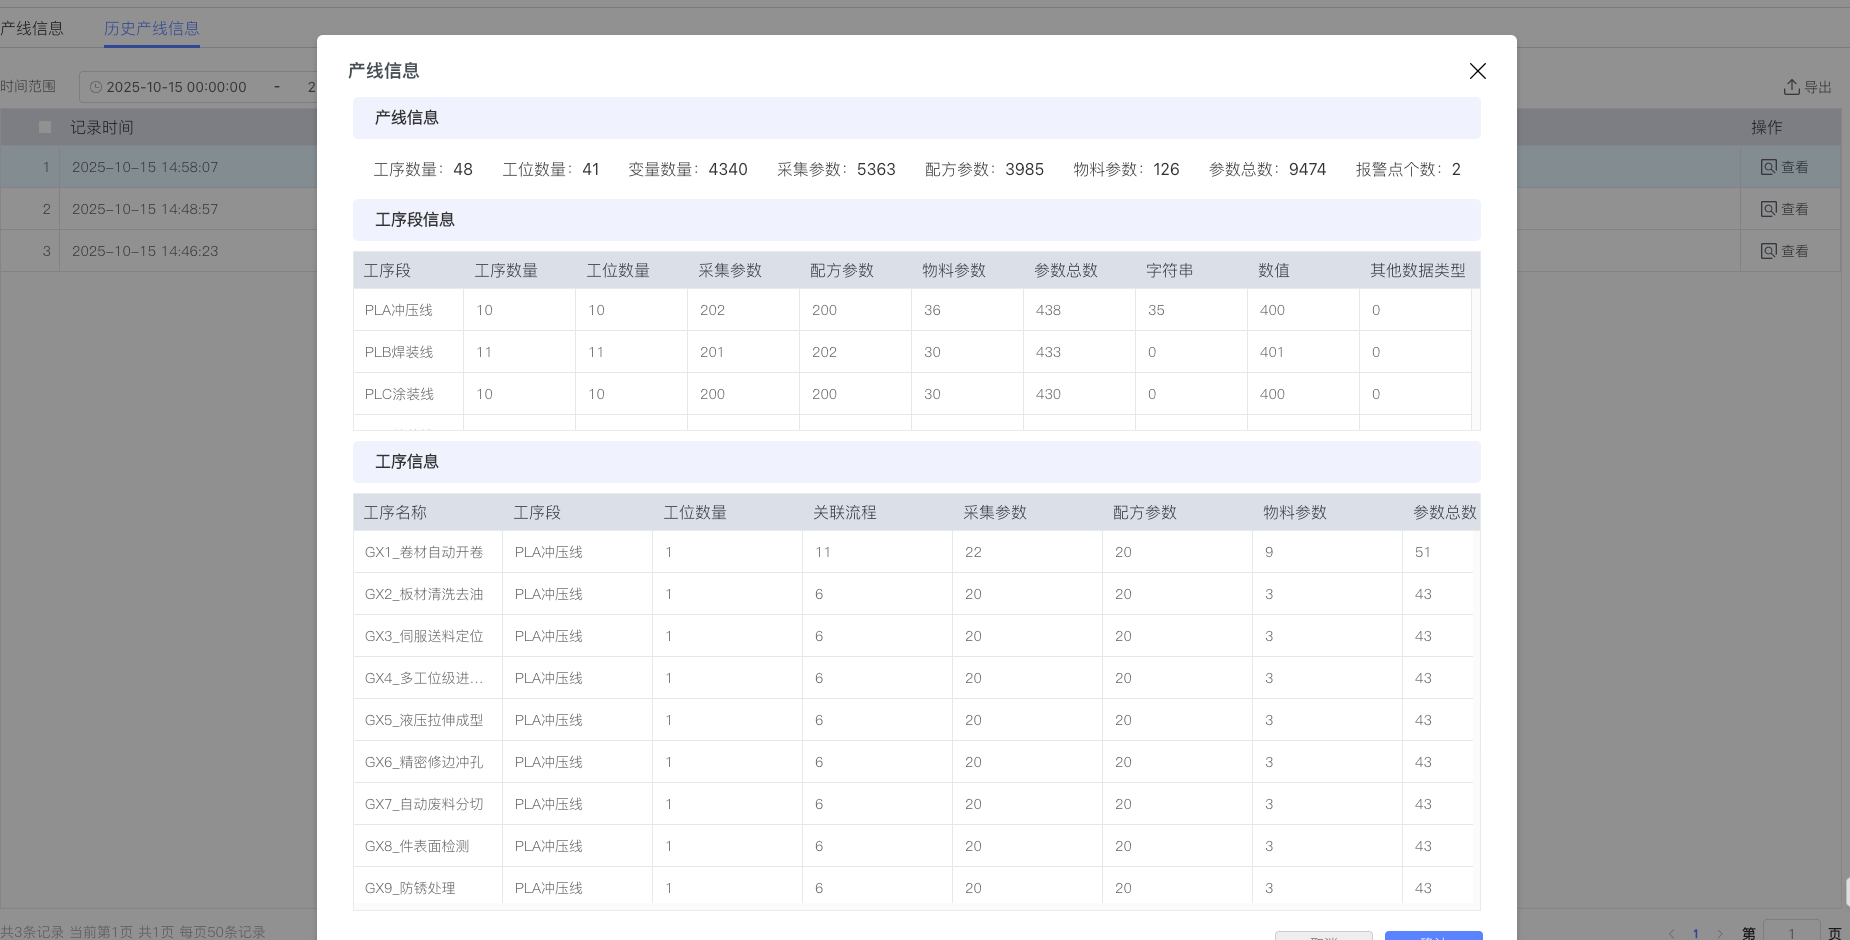The width and height of the screenshot is (1850, 940).
Task: Go to previous page arrow
Action: pos(1671,934)
